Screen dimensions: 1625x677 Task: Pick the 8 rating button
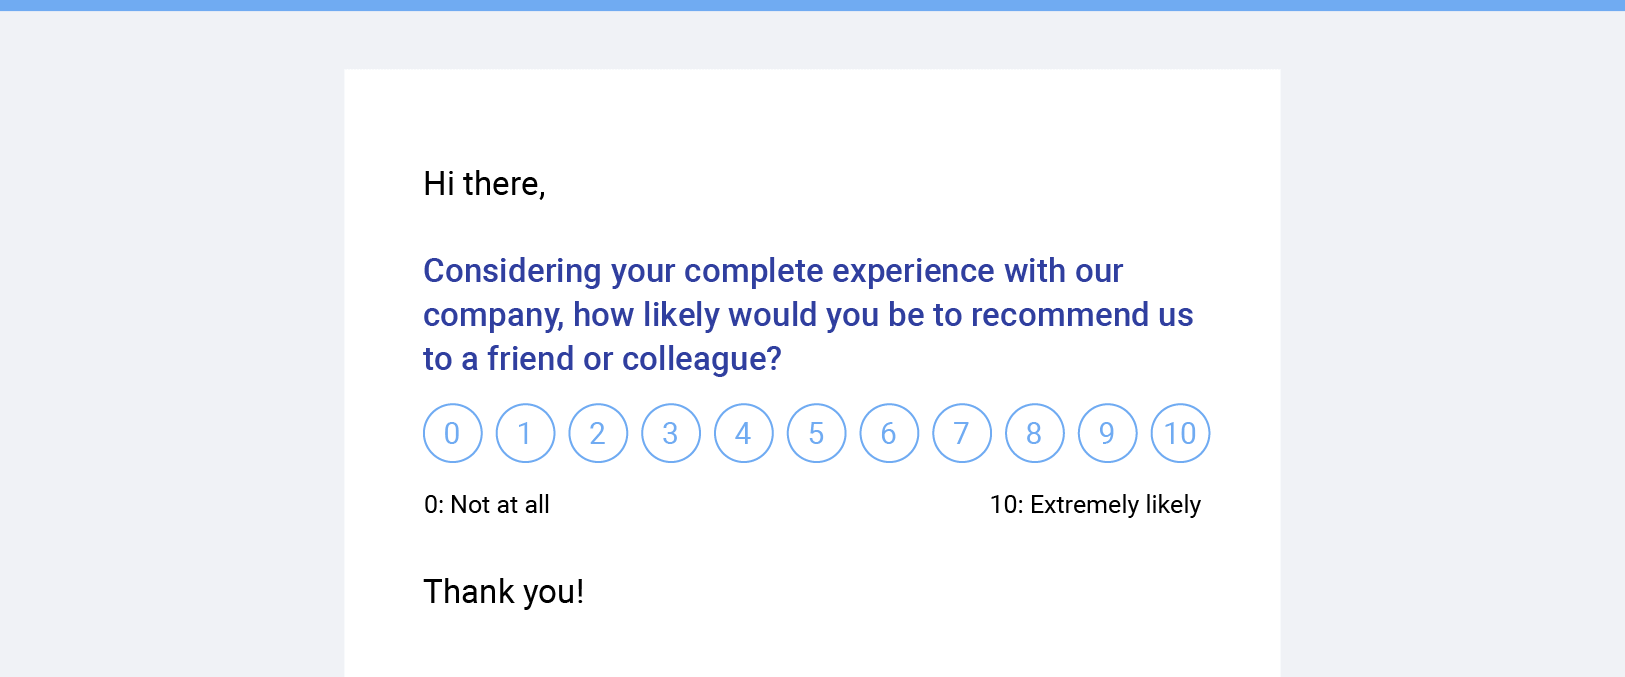[1035, 433]
